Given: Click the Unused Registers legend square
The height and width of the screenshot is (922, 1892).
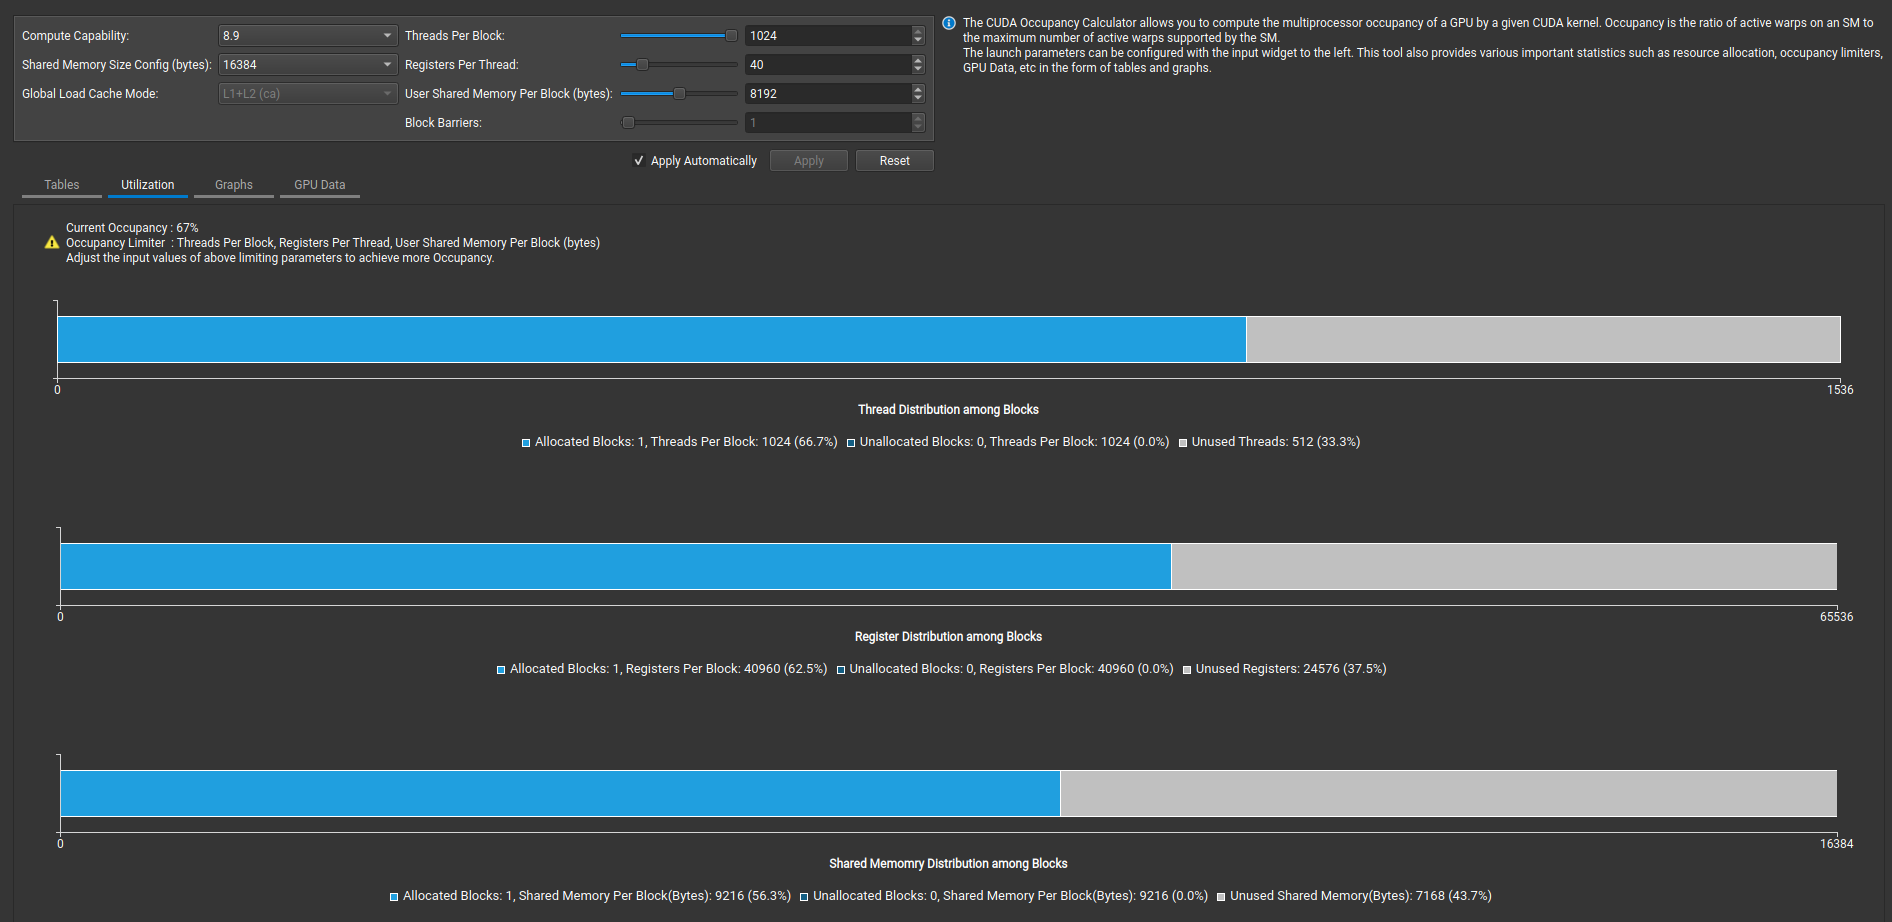Looking at the screenshot, I should tap(1187, 670).
